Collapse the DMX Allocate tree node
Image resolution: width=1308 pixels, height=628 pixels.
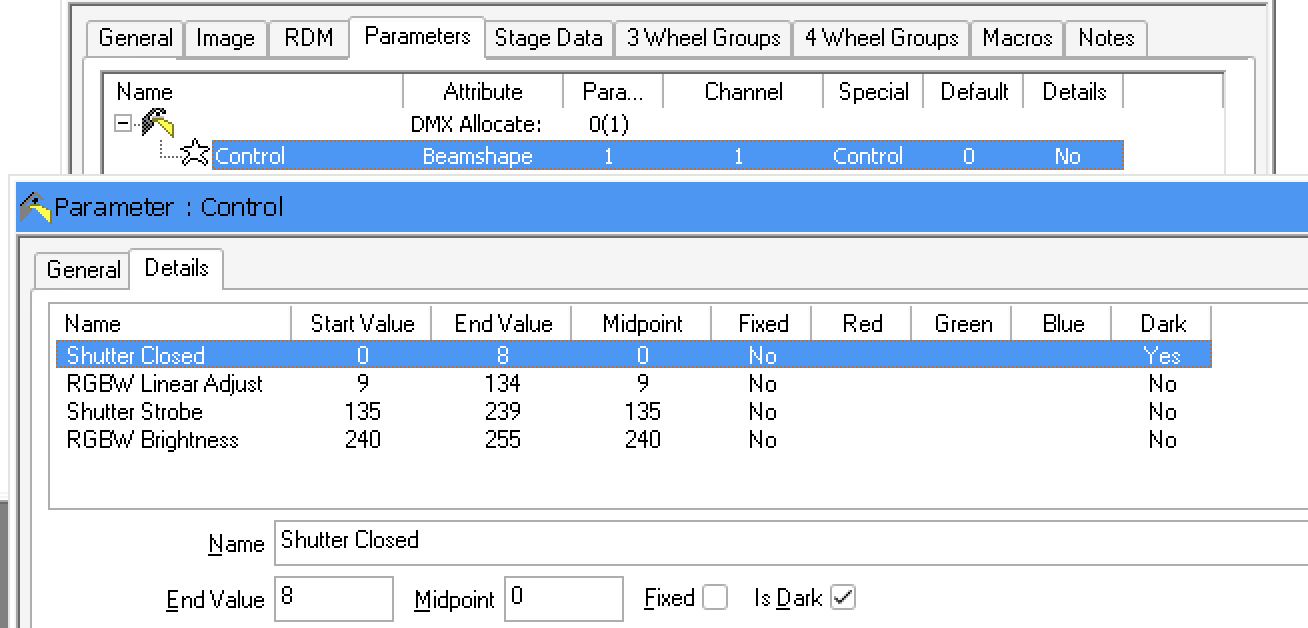pos(123,124)
